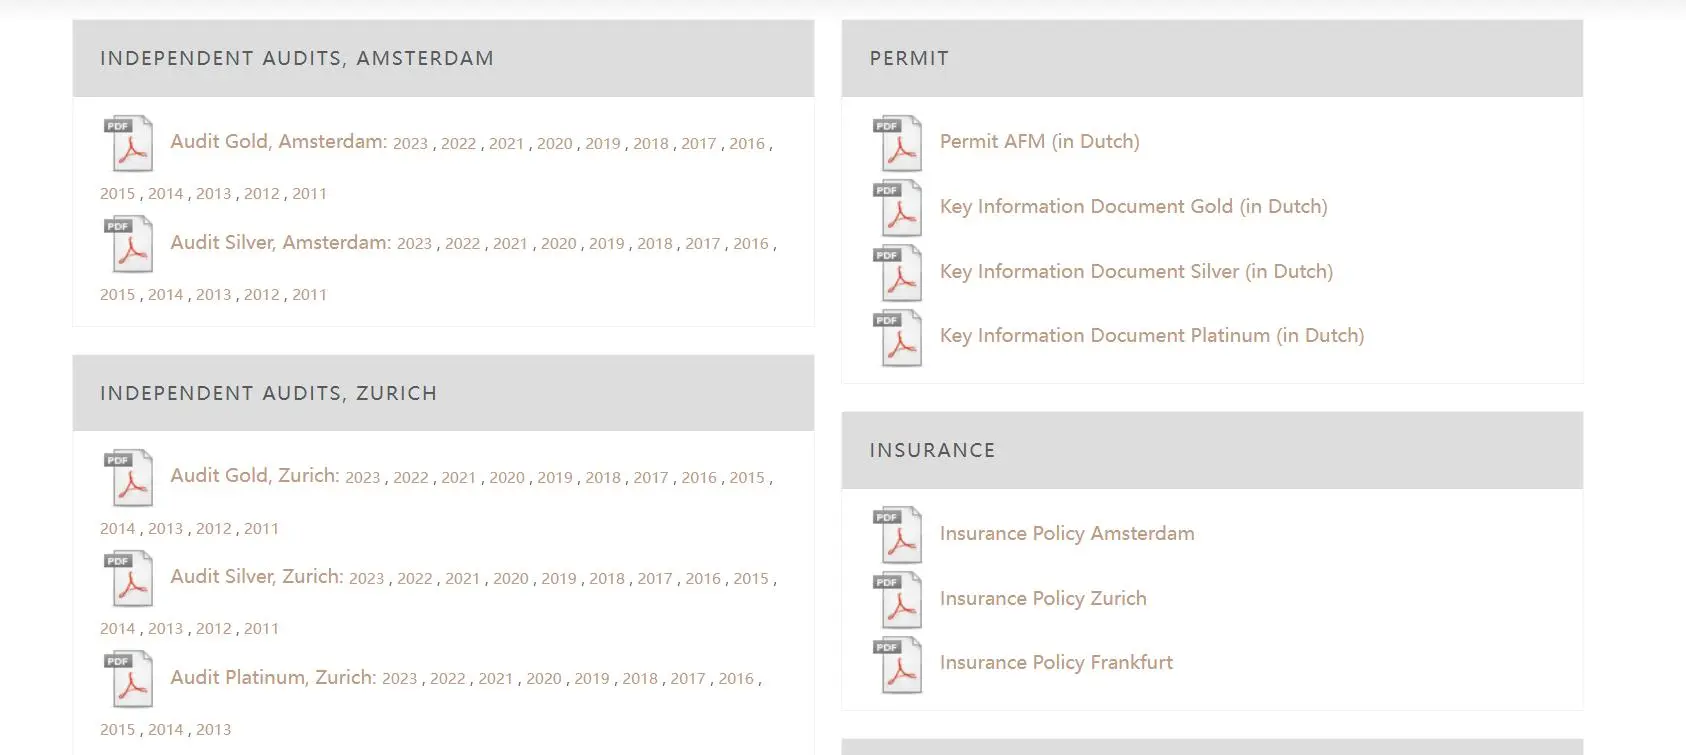Open the 2020 Audit Platinum, Zurich report
The image size is (1686, 755).
point(543,679)
